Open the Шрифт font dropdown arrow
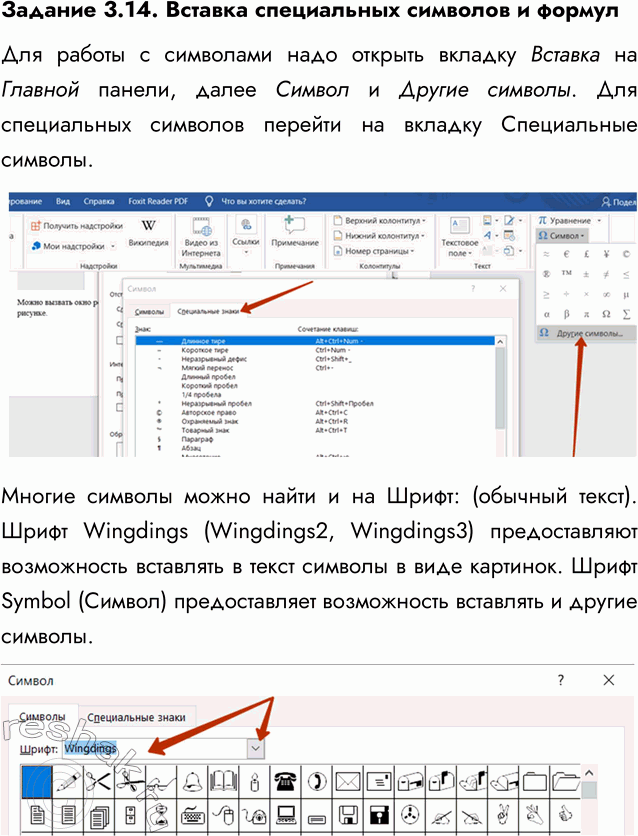Image resolution: width=638 pixels, height=836 pixels. (257, 748)
